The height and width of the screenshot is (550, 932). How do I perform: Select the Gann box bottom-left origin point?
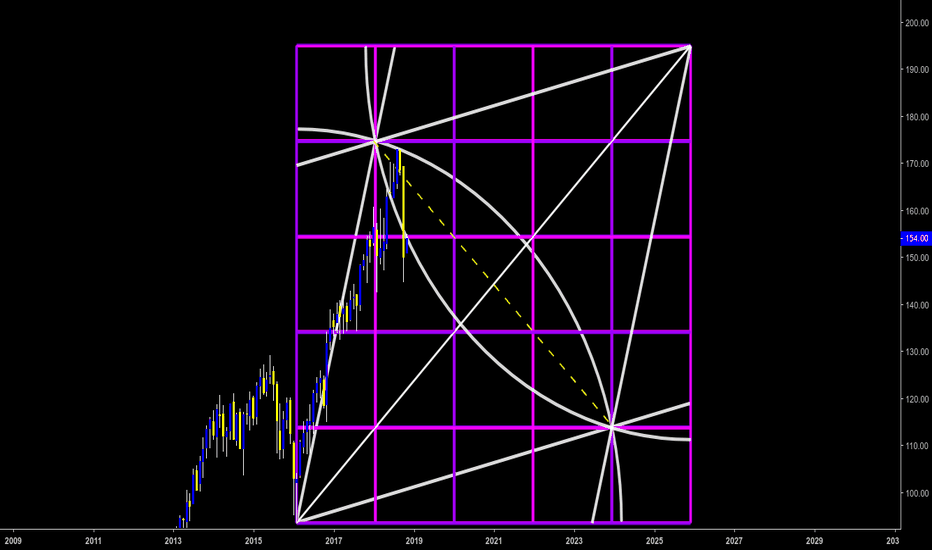(297, 523)
